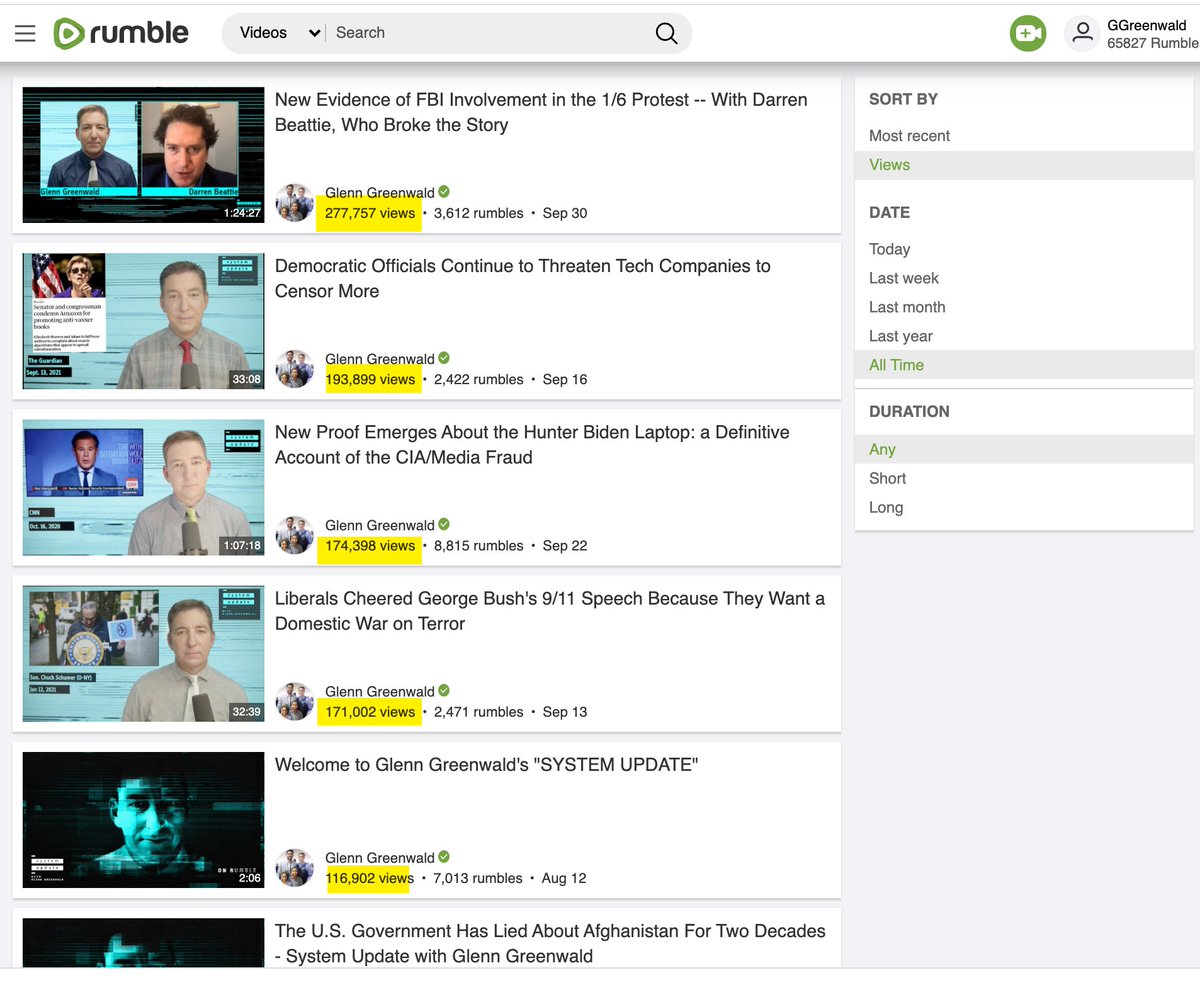
Task: Click channel avatar on Hunter Biden Laptop video
Action: 295,535
